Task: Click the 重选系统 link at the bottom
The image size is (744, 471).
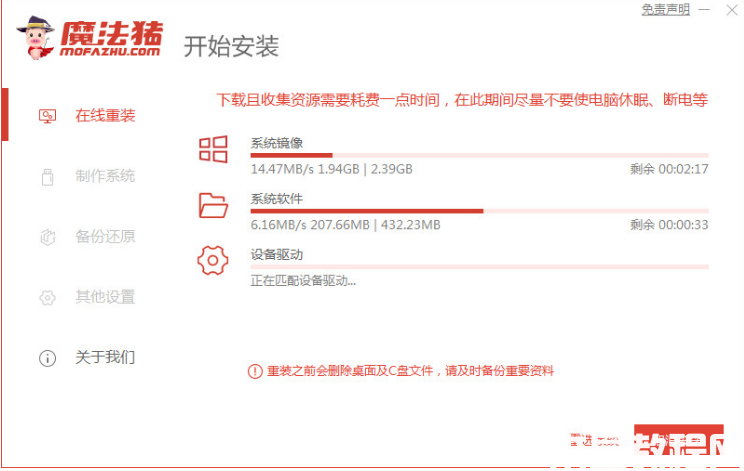Action: 595,441
